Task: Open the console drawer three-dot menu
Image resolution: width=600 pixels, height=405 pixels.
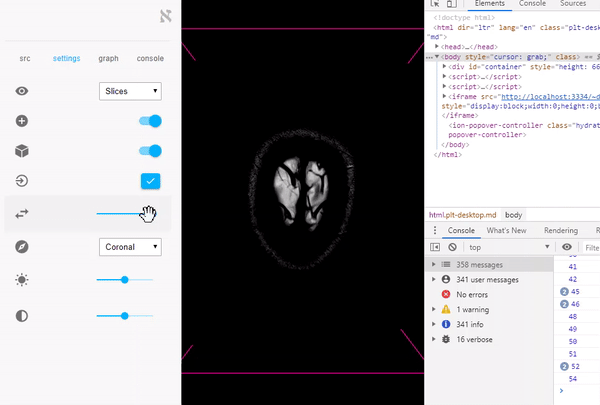Action: pyautogui.click(x=435, y=230)
